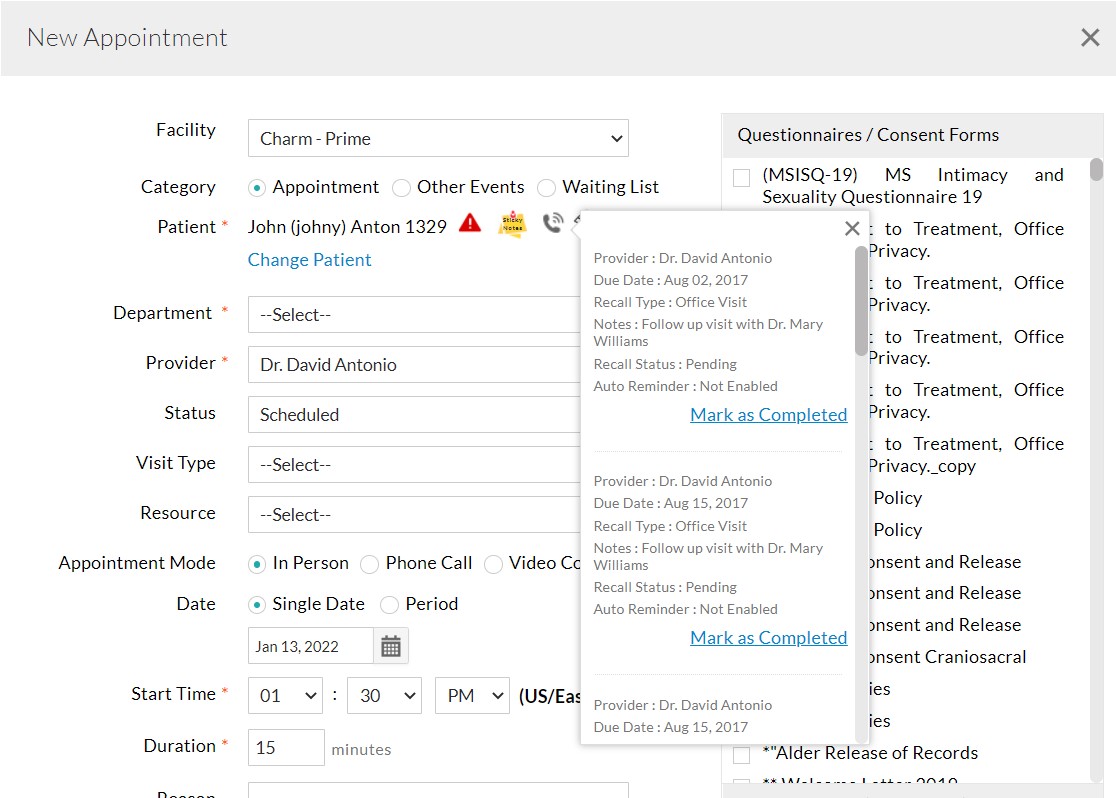Click the Change Patient link
The width and height of the screenshot is (1116, 798).
(x=309, y=260)
